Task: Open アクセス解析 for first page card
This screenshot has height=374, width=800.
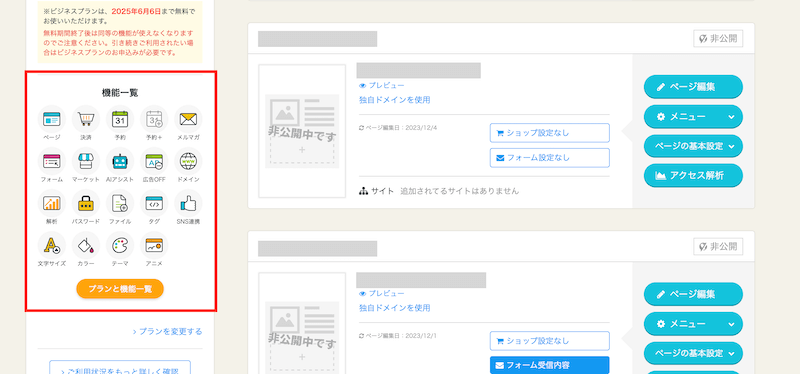Action: [693, 176]
